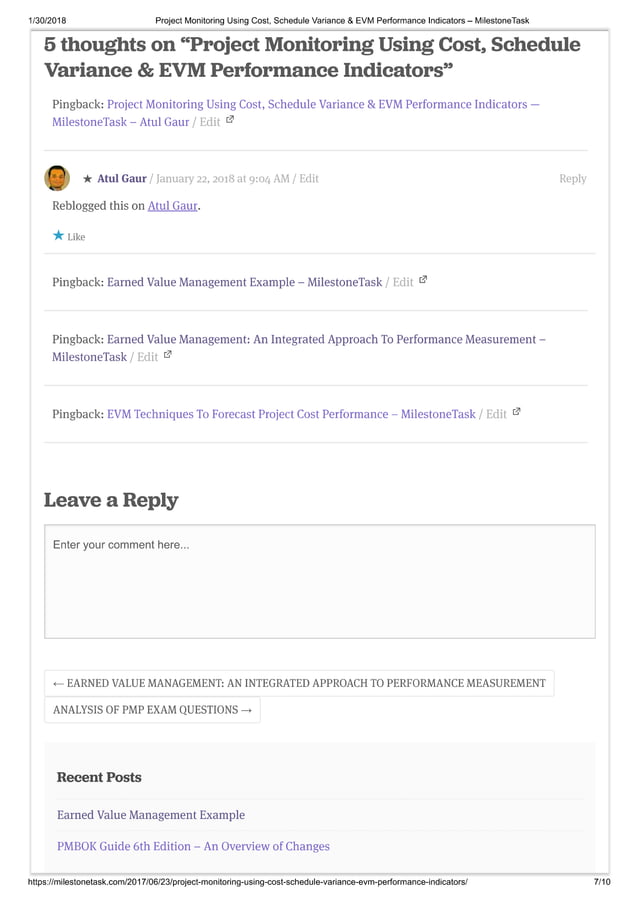Edit the EVM Techniques pingback entry

(496, 413)
